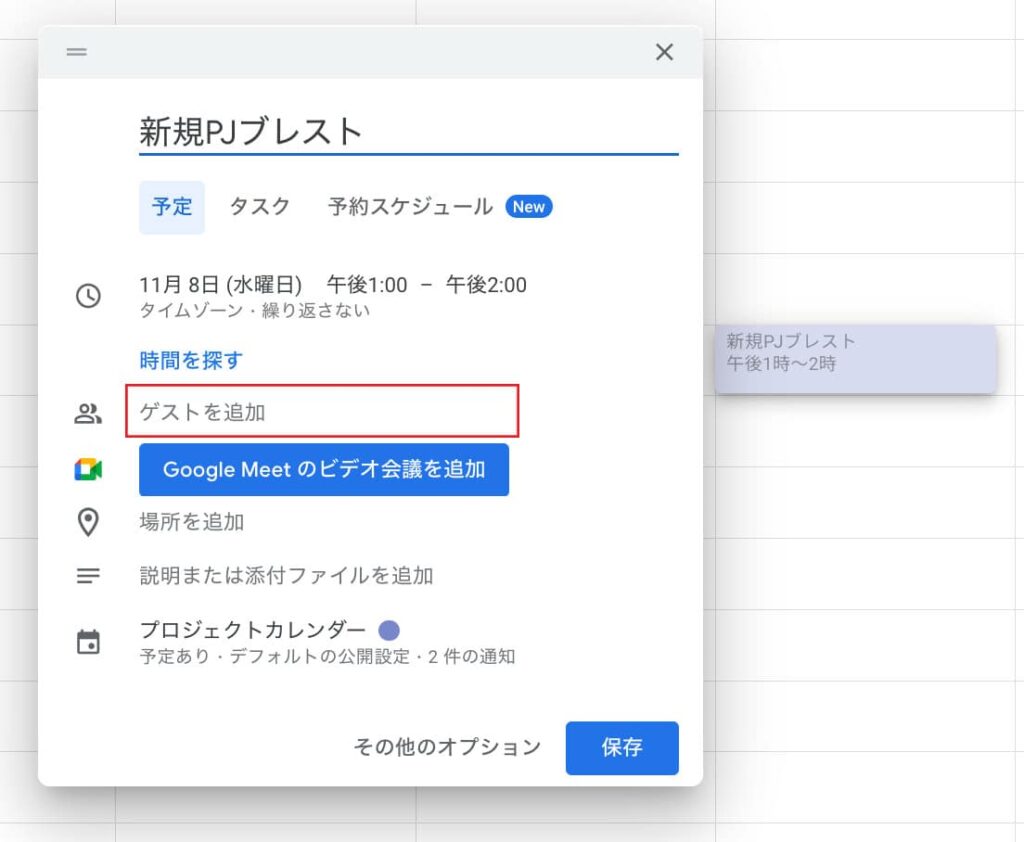
Task: Click the calendar icon beside プロジェクトカレンダー
Action: coord(89,642)
